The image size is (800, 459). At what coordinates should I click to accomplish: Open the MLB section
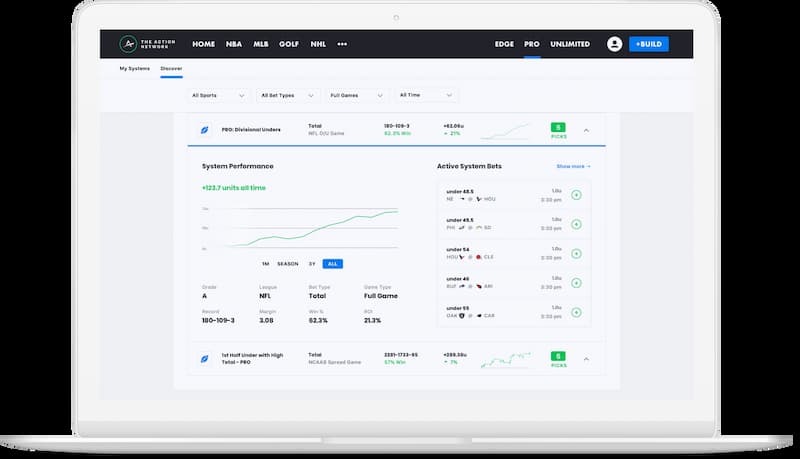coord(261,44)
